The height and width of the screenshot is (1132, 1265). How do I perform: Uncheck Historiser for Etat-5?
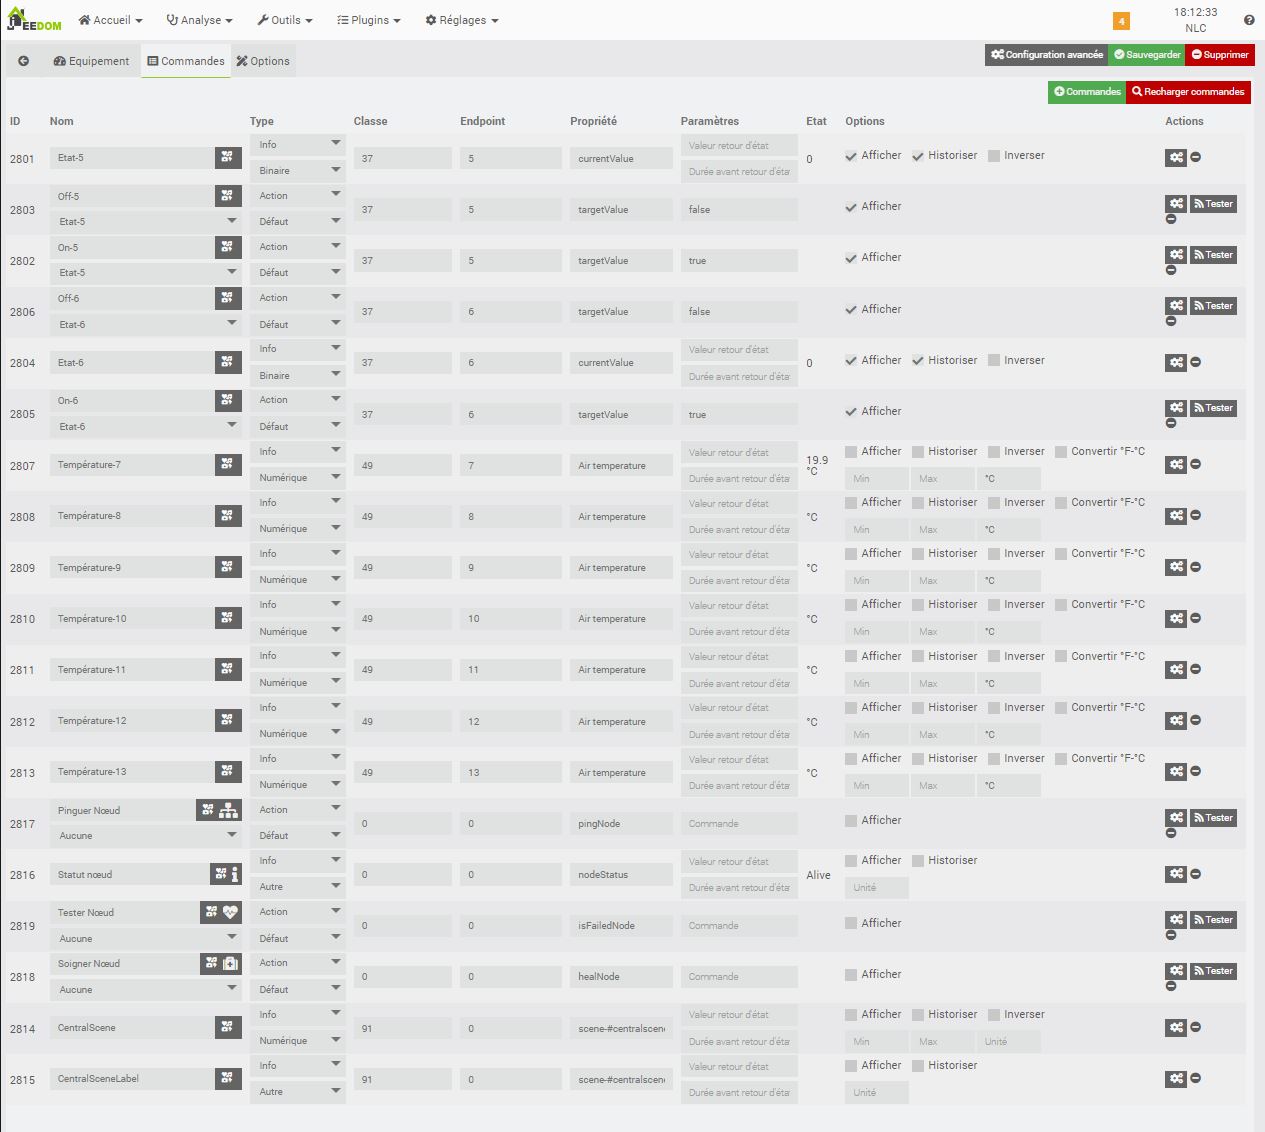[918, 156]
